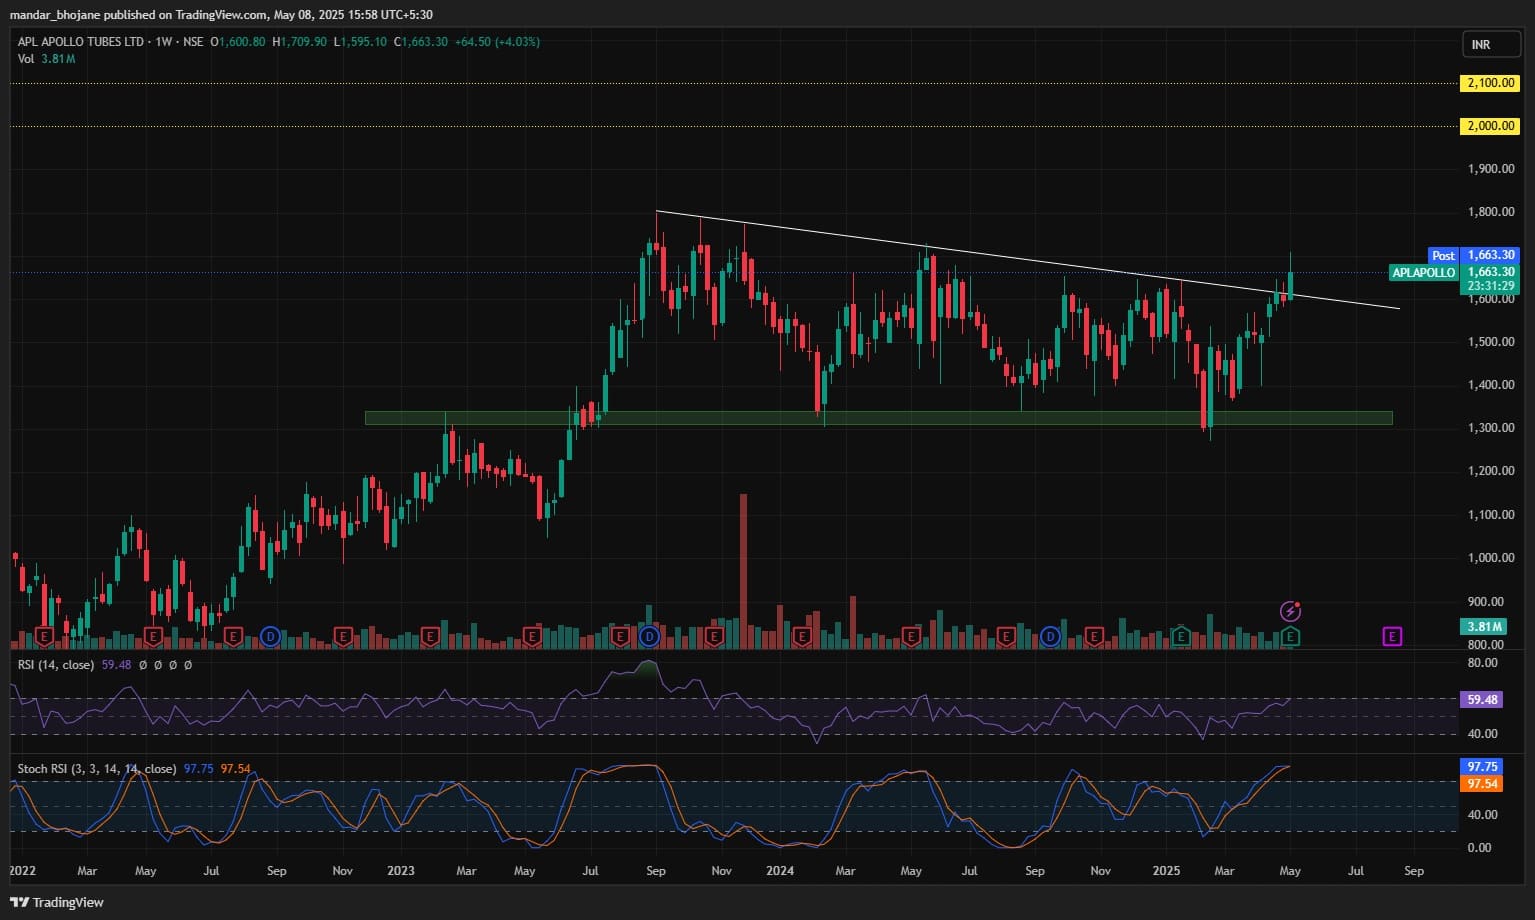
Task: Click the APLAPOLLO price label on the axis
Action: tap(1423, 272)
